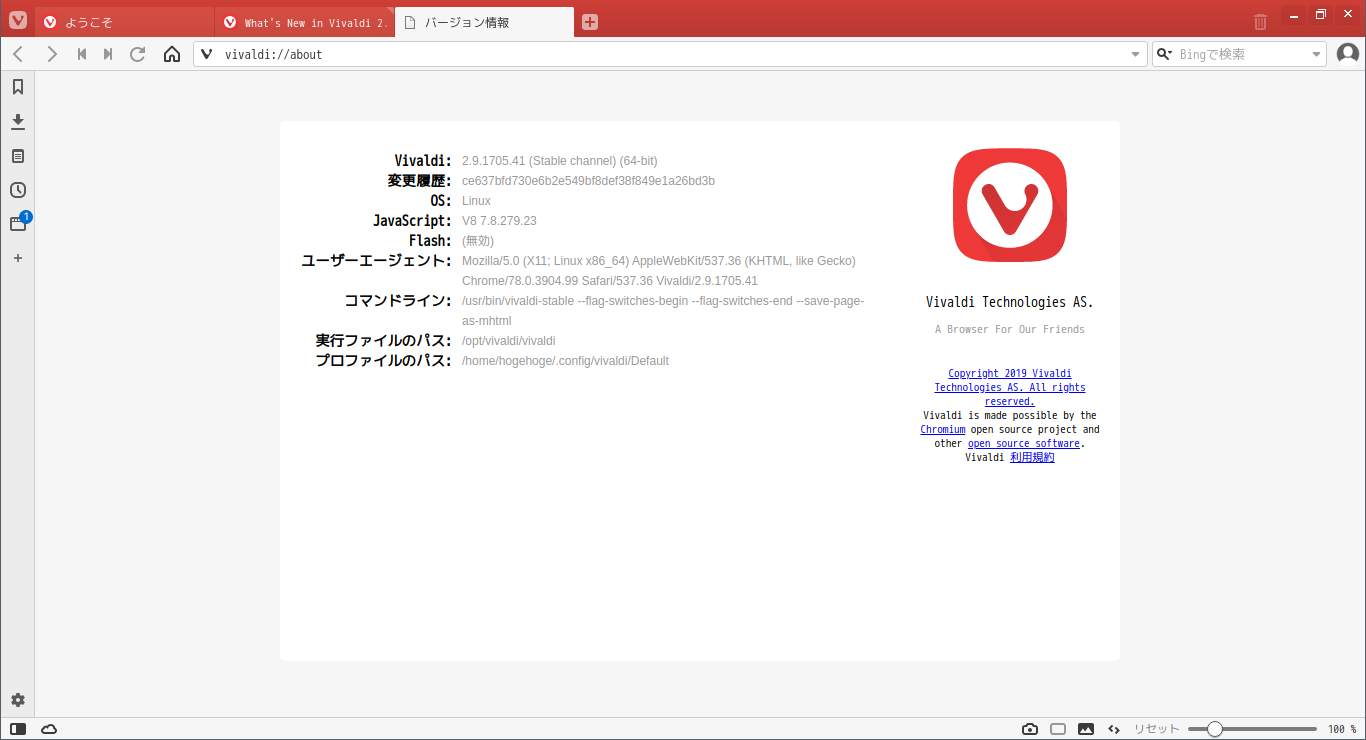The height and width of the screenshot is (740, 1366).
Task: Click profile path /home/hogehoge/.config/vivaldi/Default
Action: pos(565,361)
